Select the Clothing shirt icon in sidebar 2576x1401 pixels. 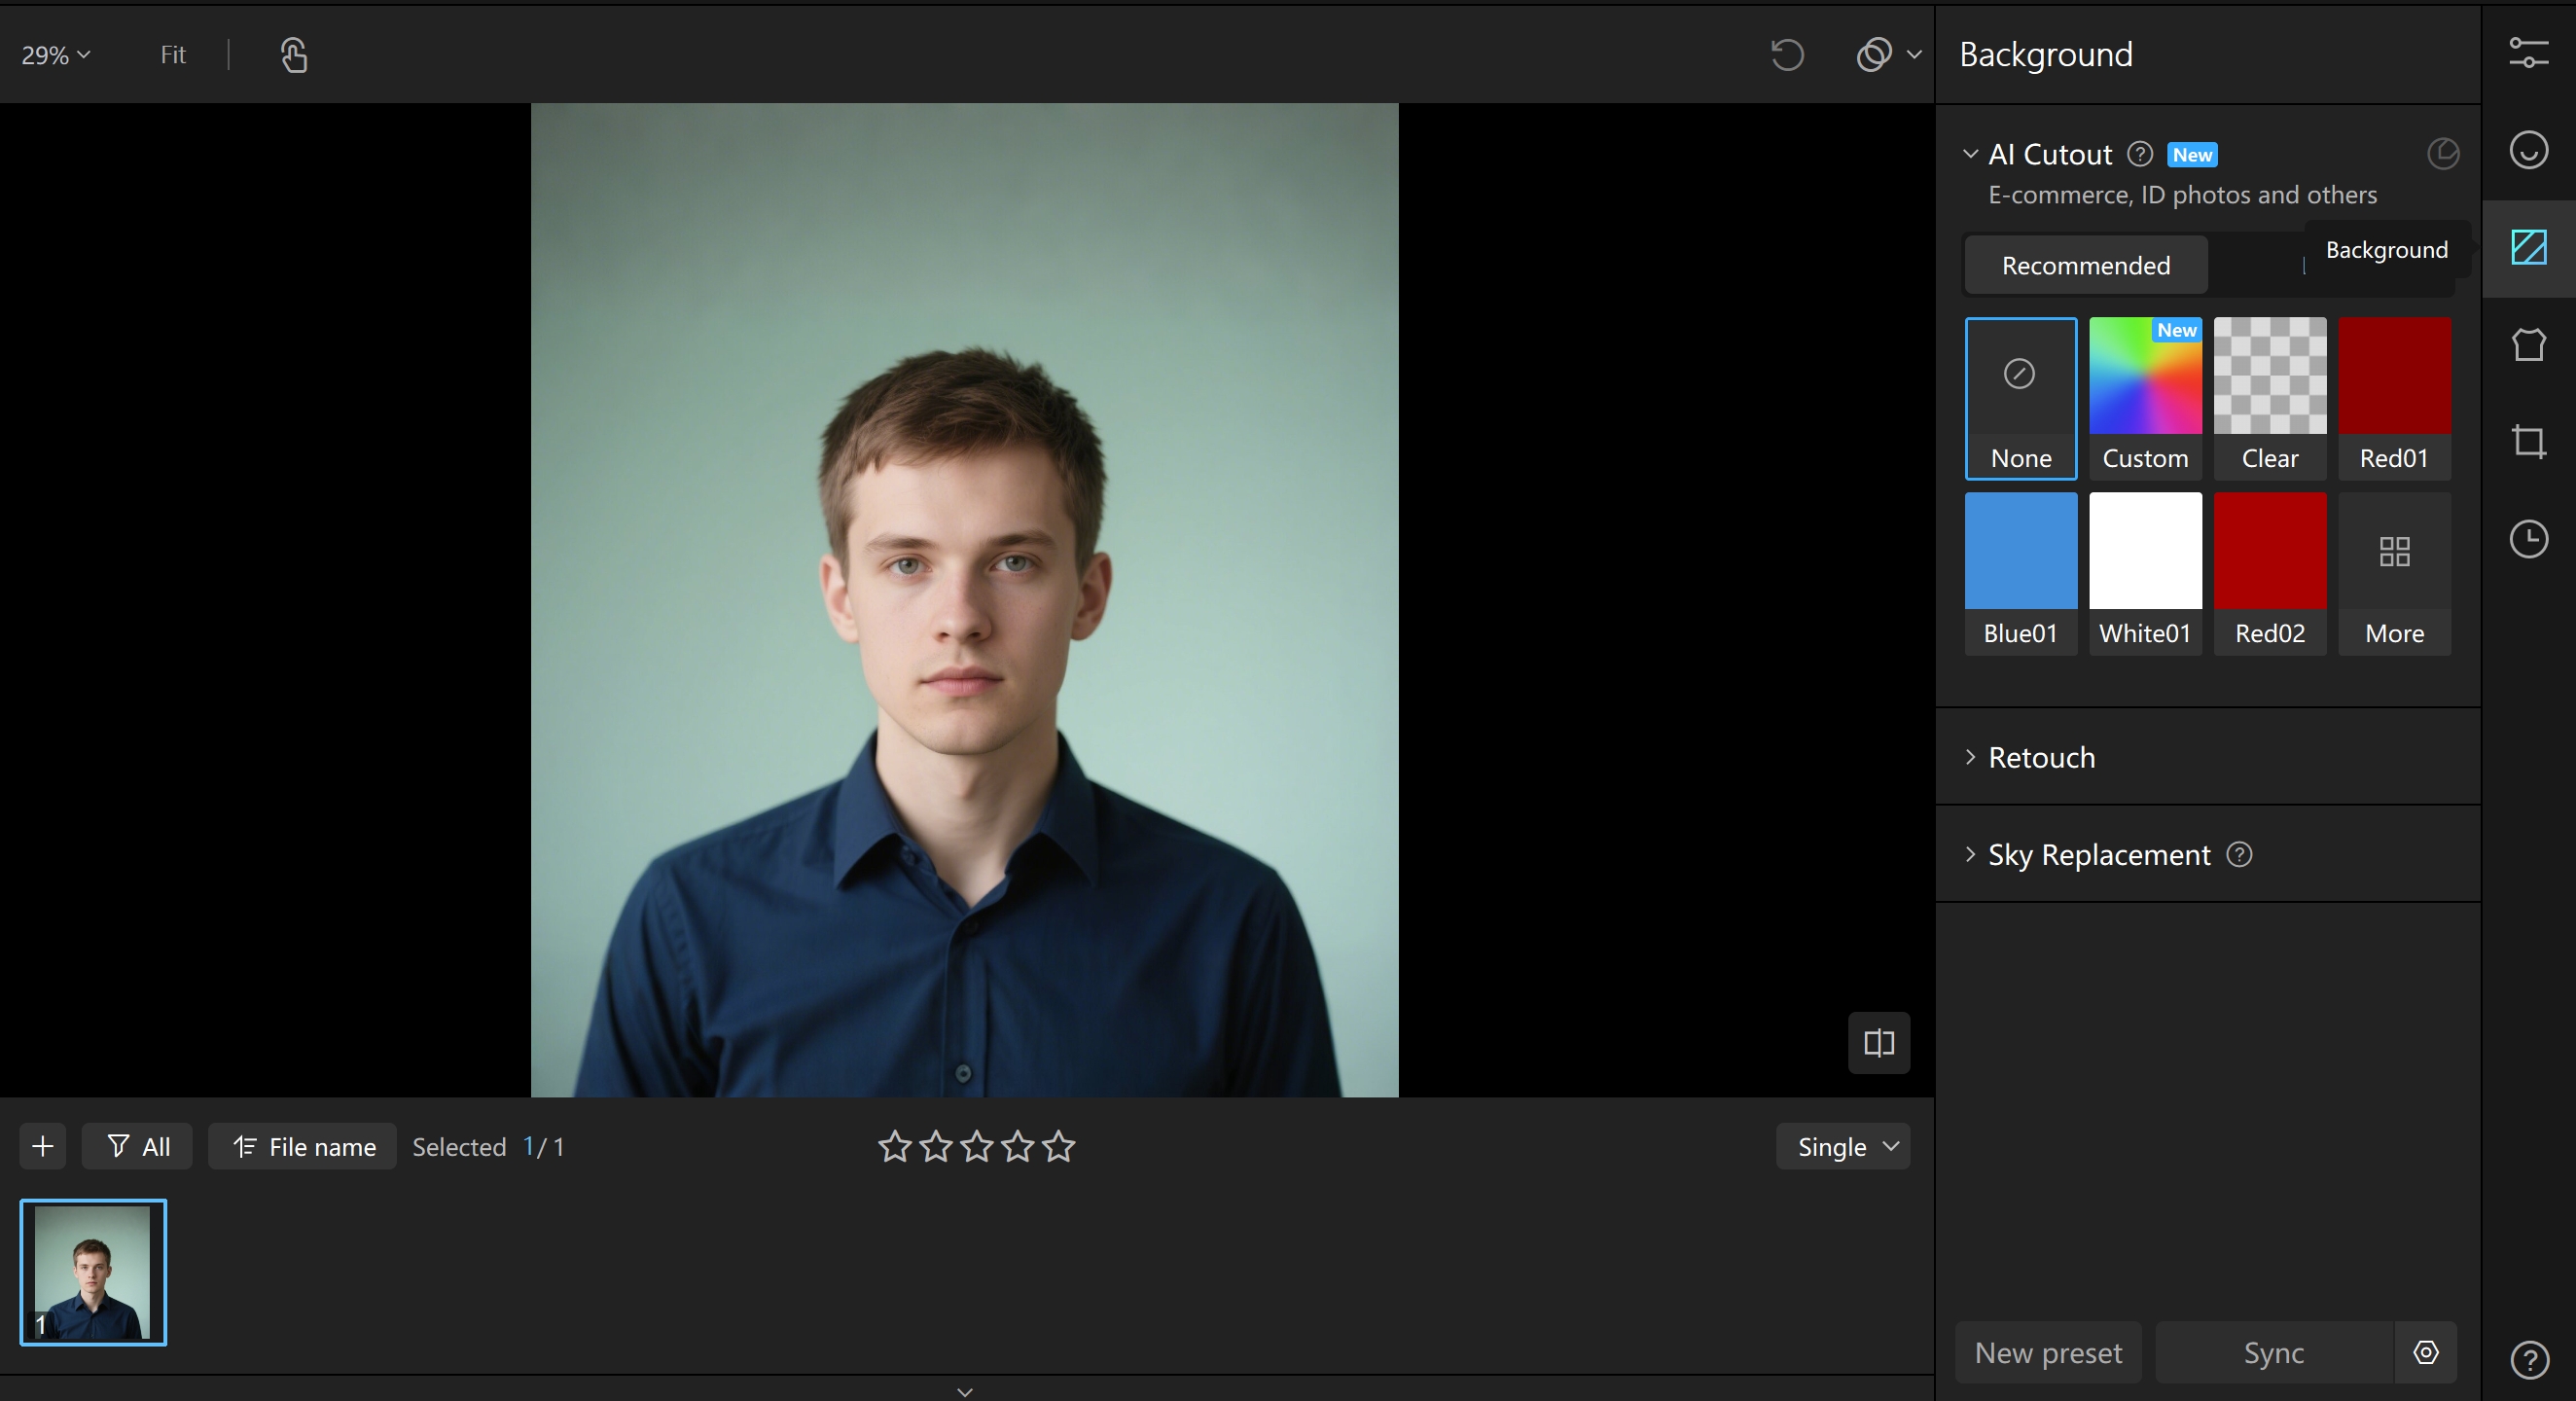[x=2527, y=345]
